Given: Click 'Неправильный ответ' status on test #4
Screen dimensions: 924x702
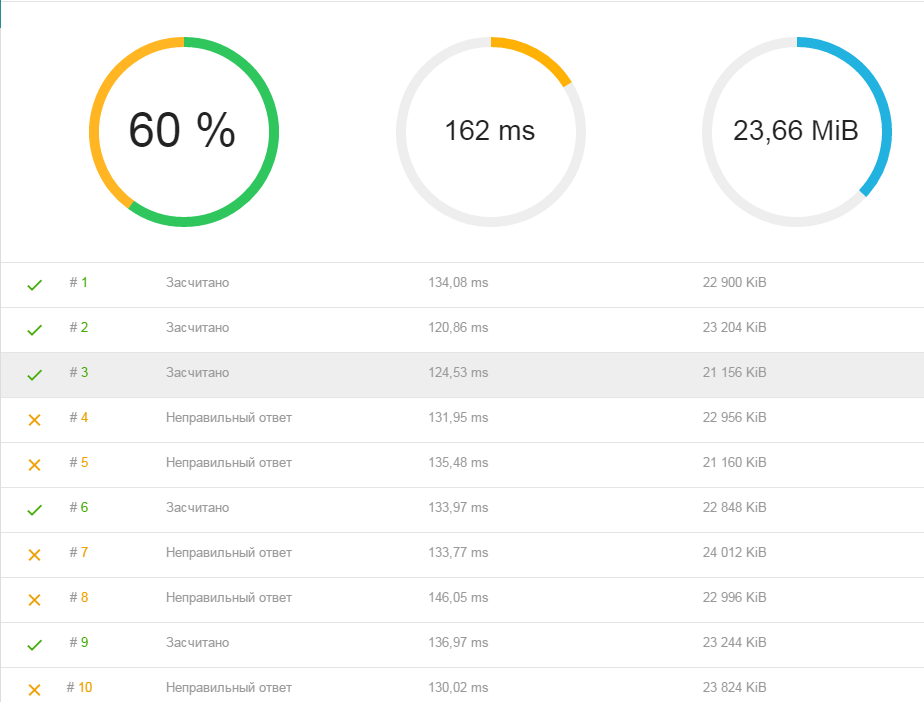Looking at the screenshot, I should click(229, 417).
